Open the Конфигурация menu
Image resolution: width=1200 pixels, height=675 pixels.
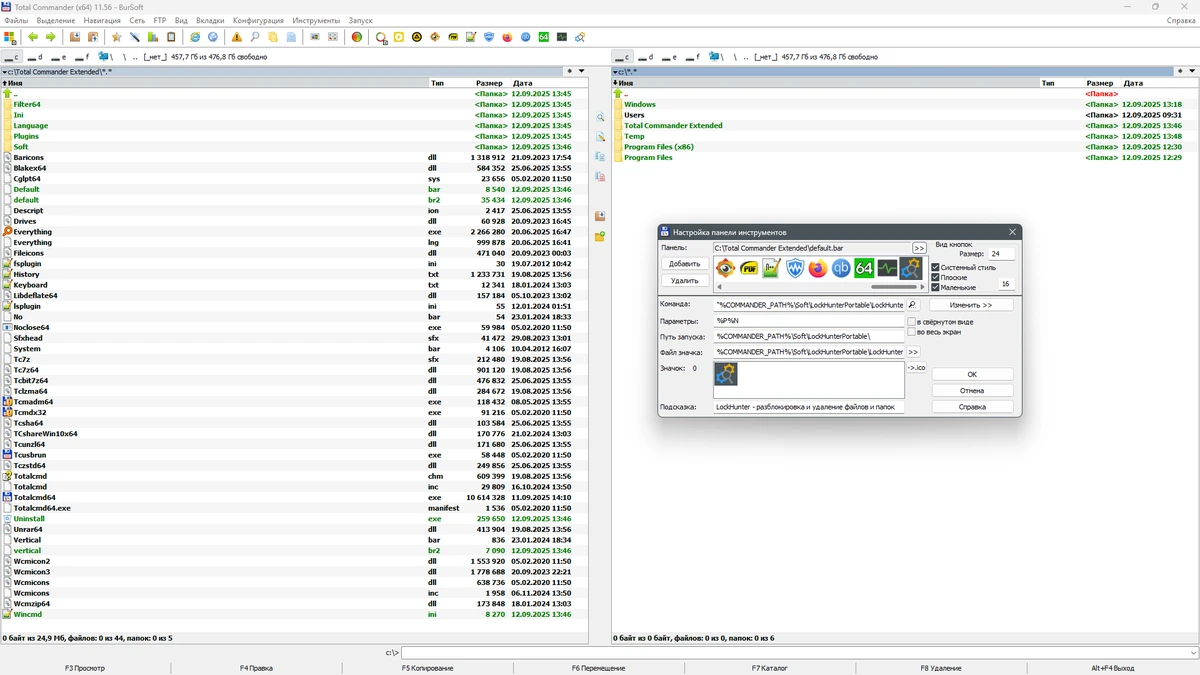(x=257, y=20)
